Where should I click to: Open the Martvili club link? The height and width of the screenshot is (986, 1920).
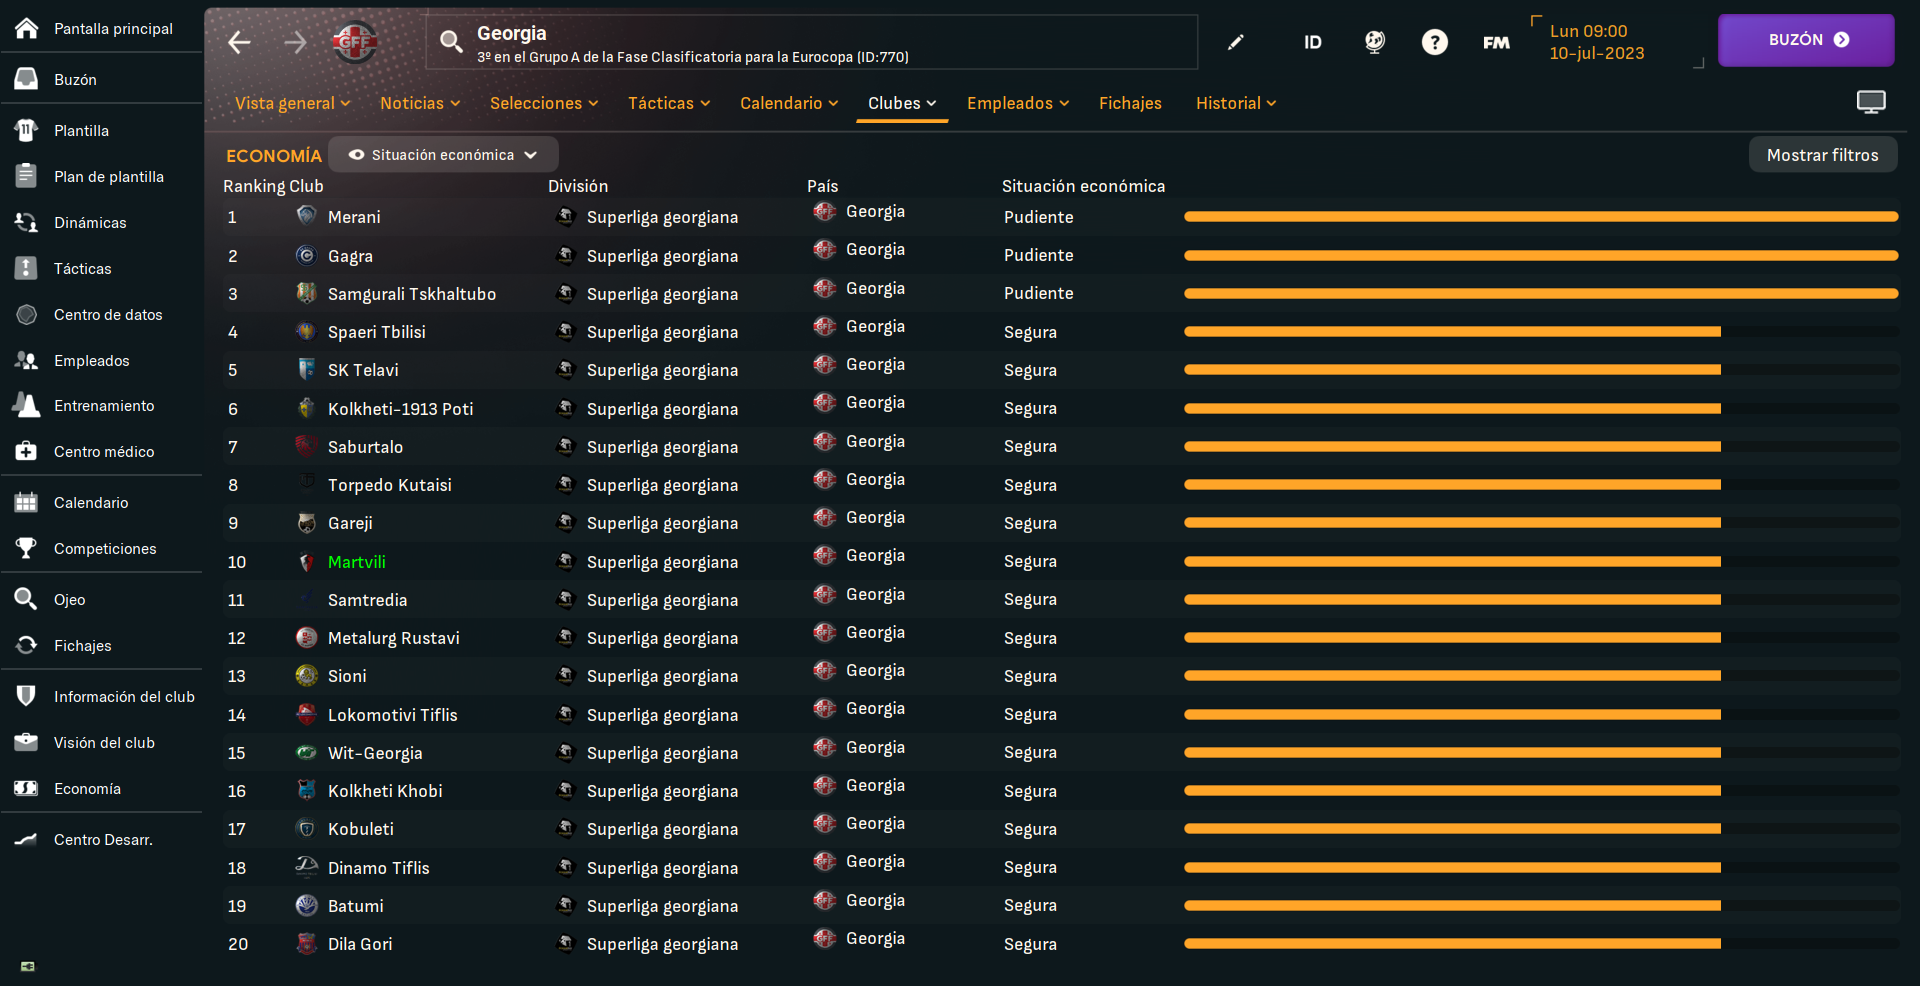point(356,562)
